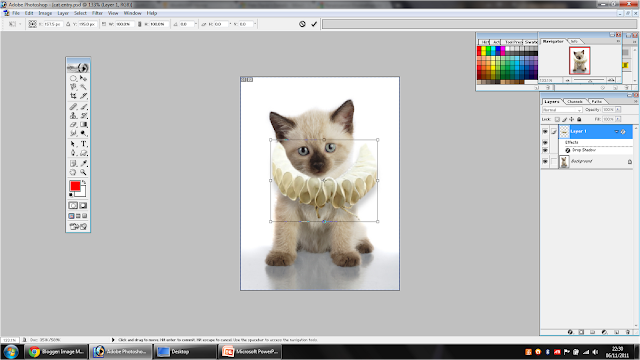Select the Dodge tool in toolbox
The height and width of the screenshot is (360, 640).
pos(83,133)
